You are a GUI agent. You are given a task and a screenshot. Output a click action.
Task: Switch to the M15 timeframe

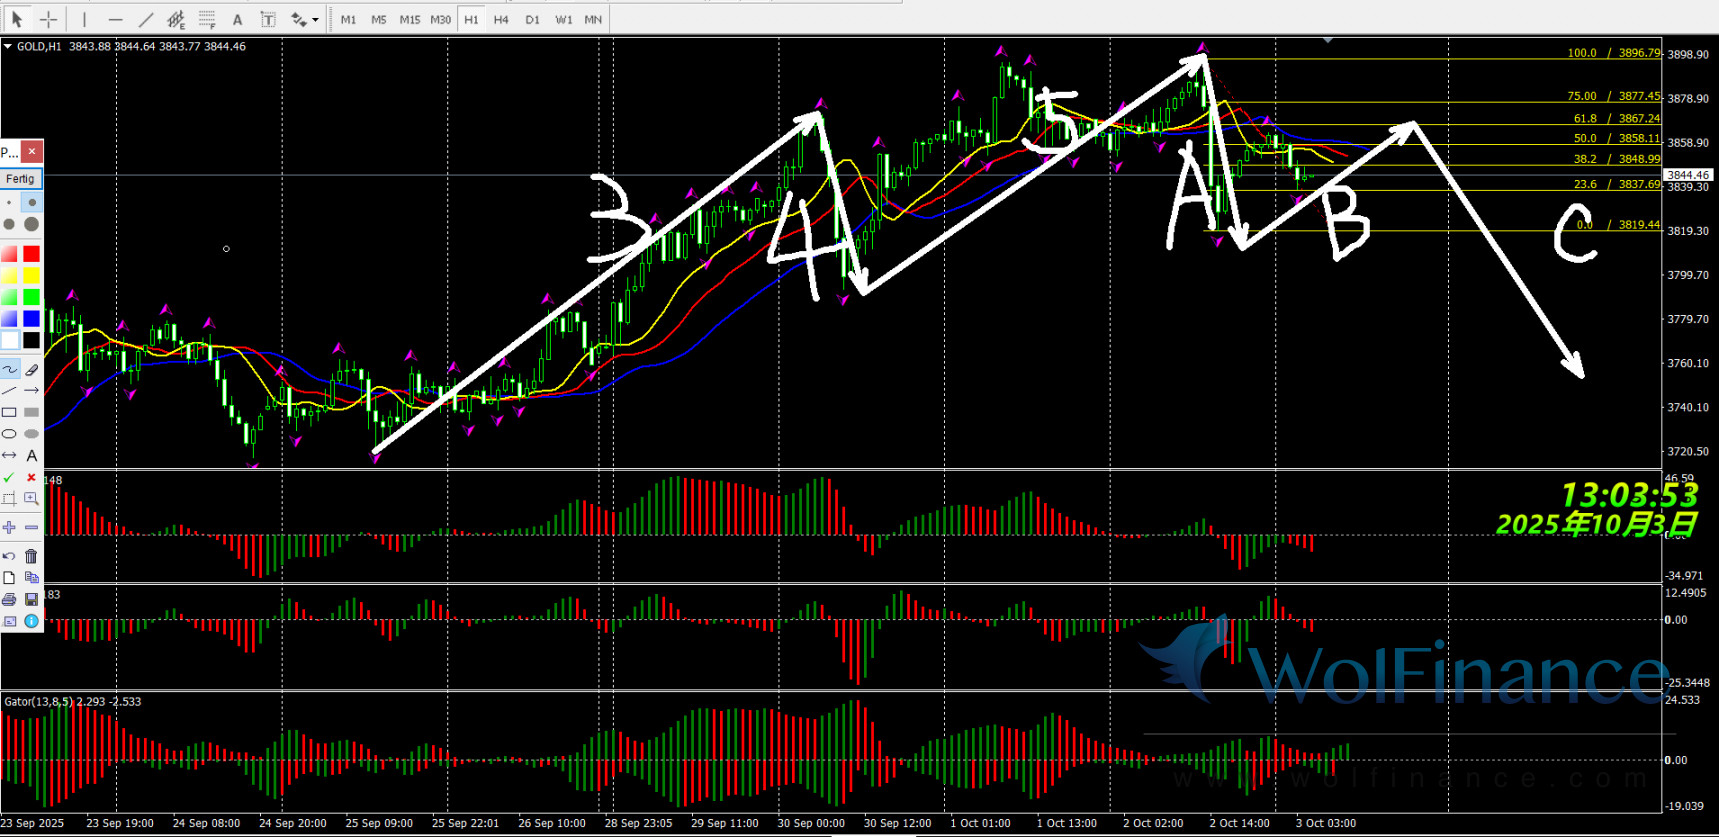point(409,19)
